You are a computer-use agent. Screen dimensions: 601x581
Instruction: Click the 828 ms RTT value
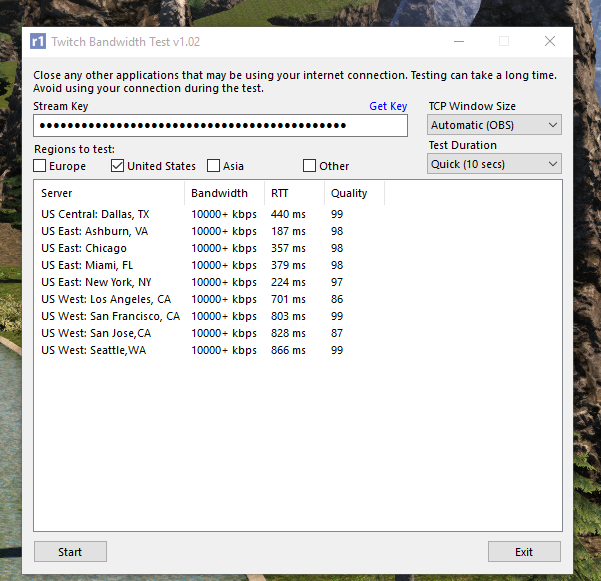click(x=288, y=333)
